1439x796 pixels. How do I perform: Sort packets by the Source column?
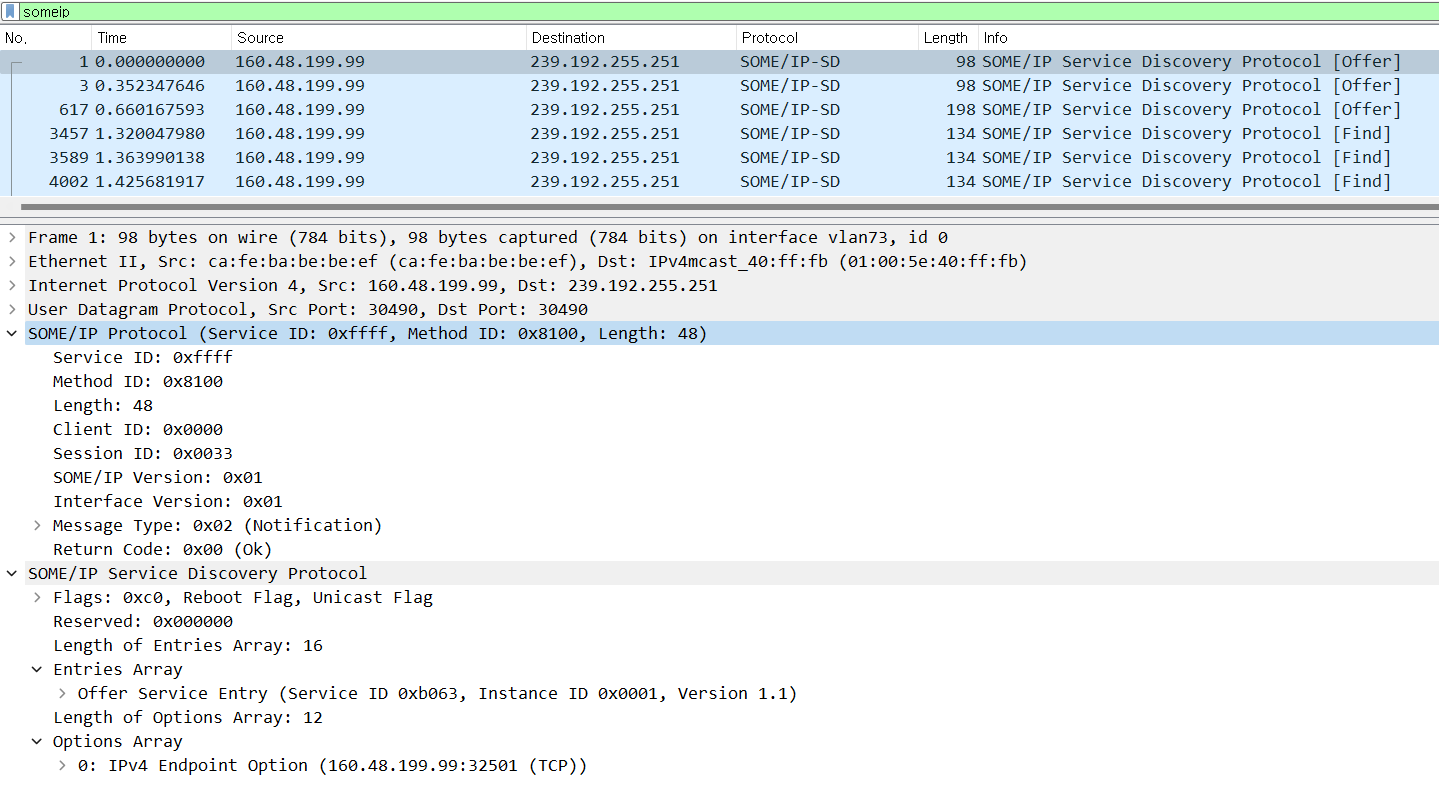click(x=379, y=38)
